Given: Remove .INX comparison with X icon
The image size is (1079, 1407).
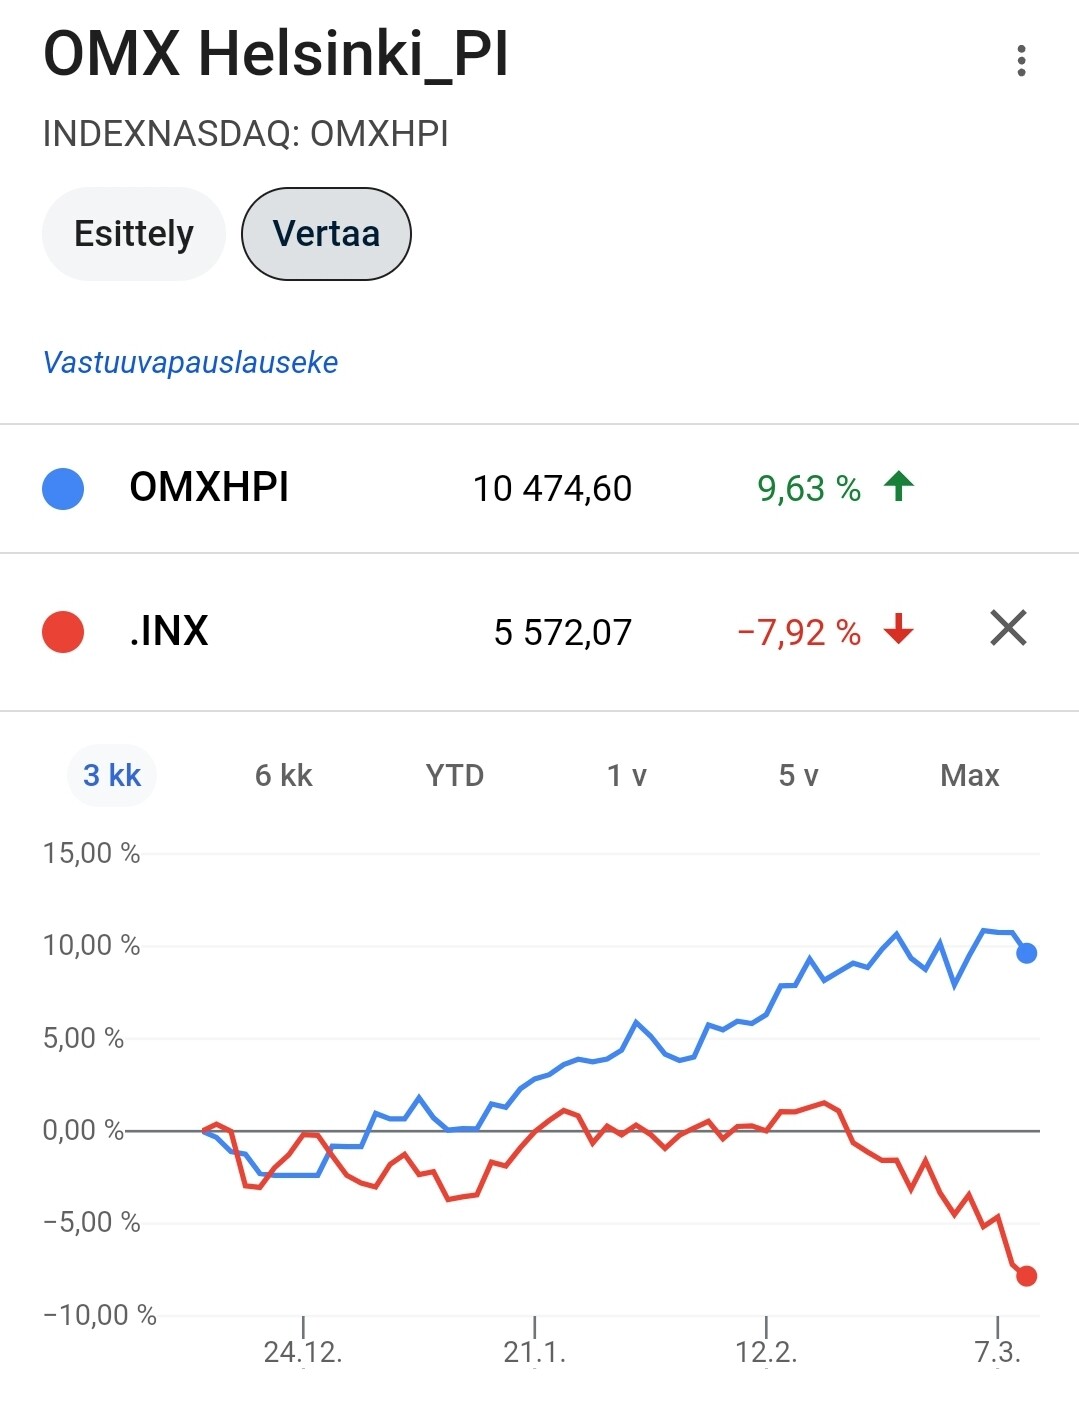Looking at the screenshot, I should 1008,629.
